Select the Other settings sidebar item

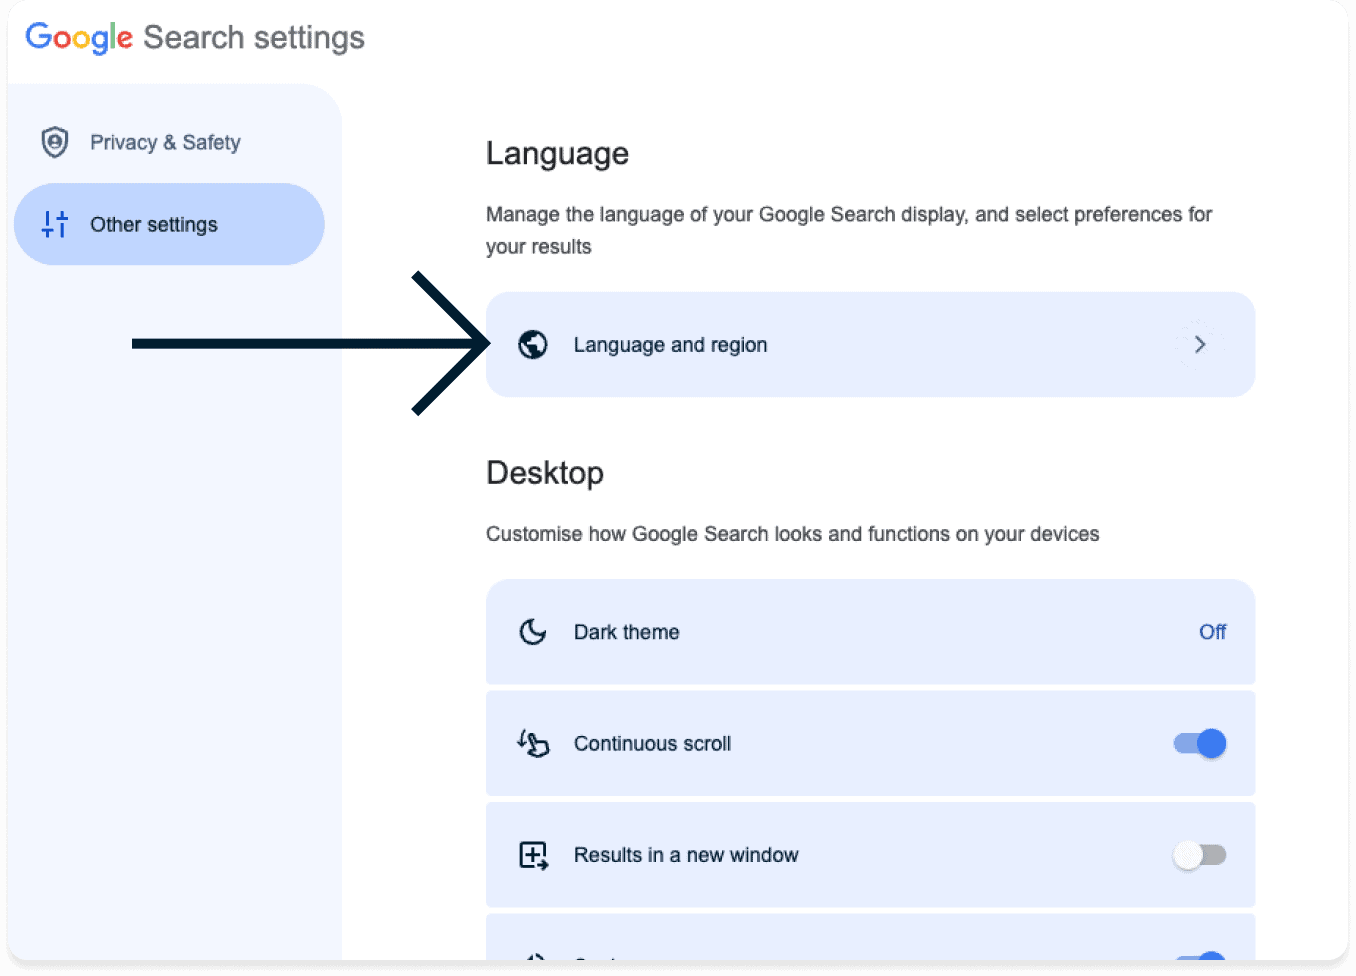(x=154, y=224)
